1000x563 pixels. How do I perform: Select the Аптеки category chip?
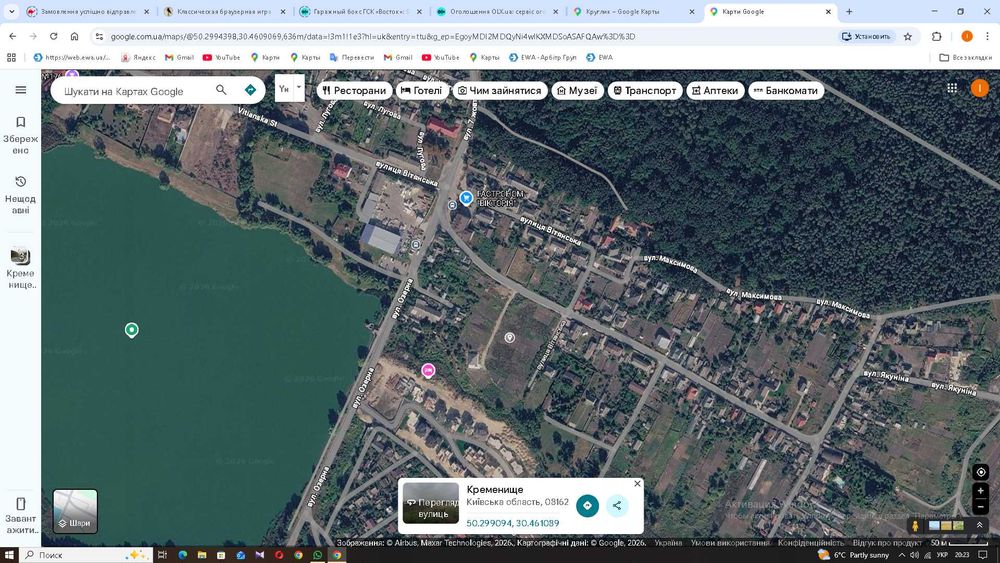coord(715,91)
